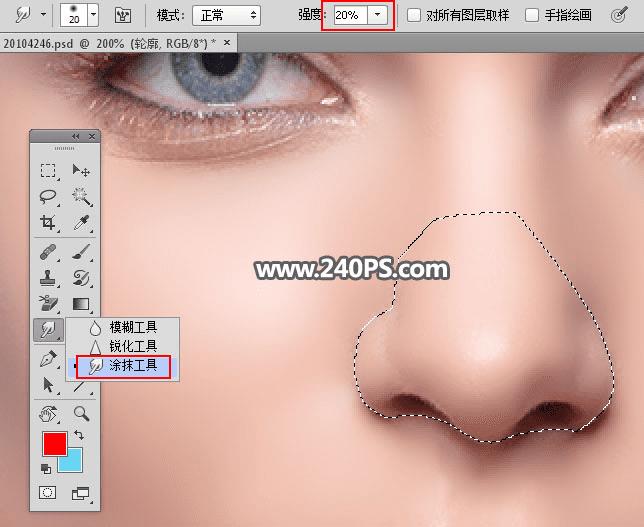Select the Gradient tool
Screen dimensions: 644x527
(81, 304)
